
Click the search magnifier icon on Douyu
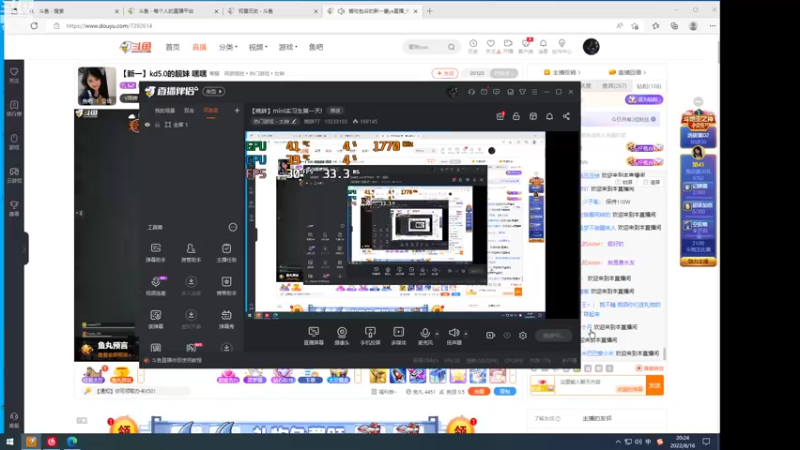pos(452,47)
